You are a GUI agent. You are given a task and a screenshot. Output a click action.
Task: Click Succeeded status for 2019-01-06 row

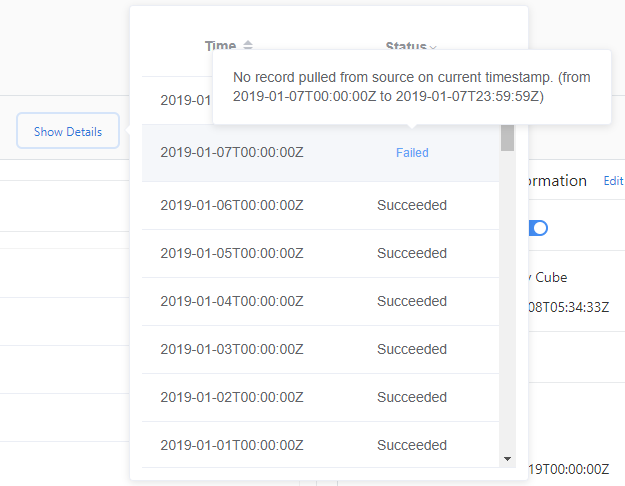point(412,206)
